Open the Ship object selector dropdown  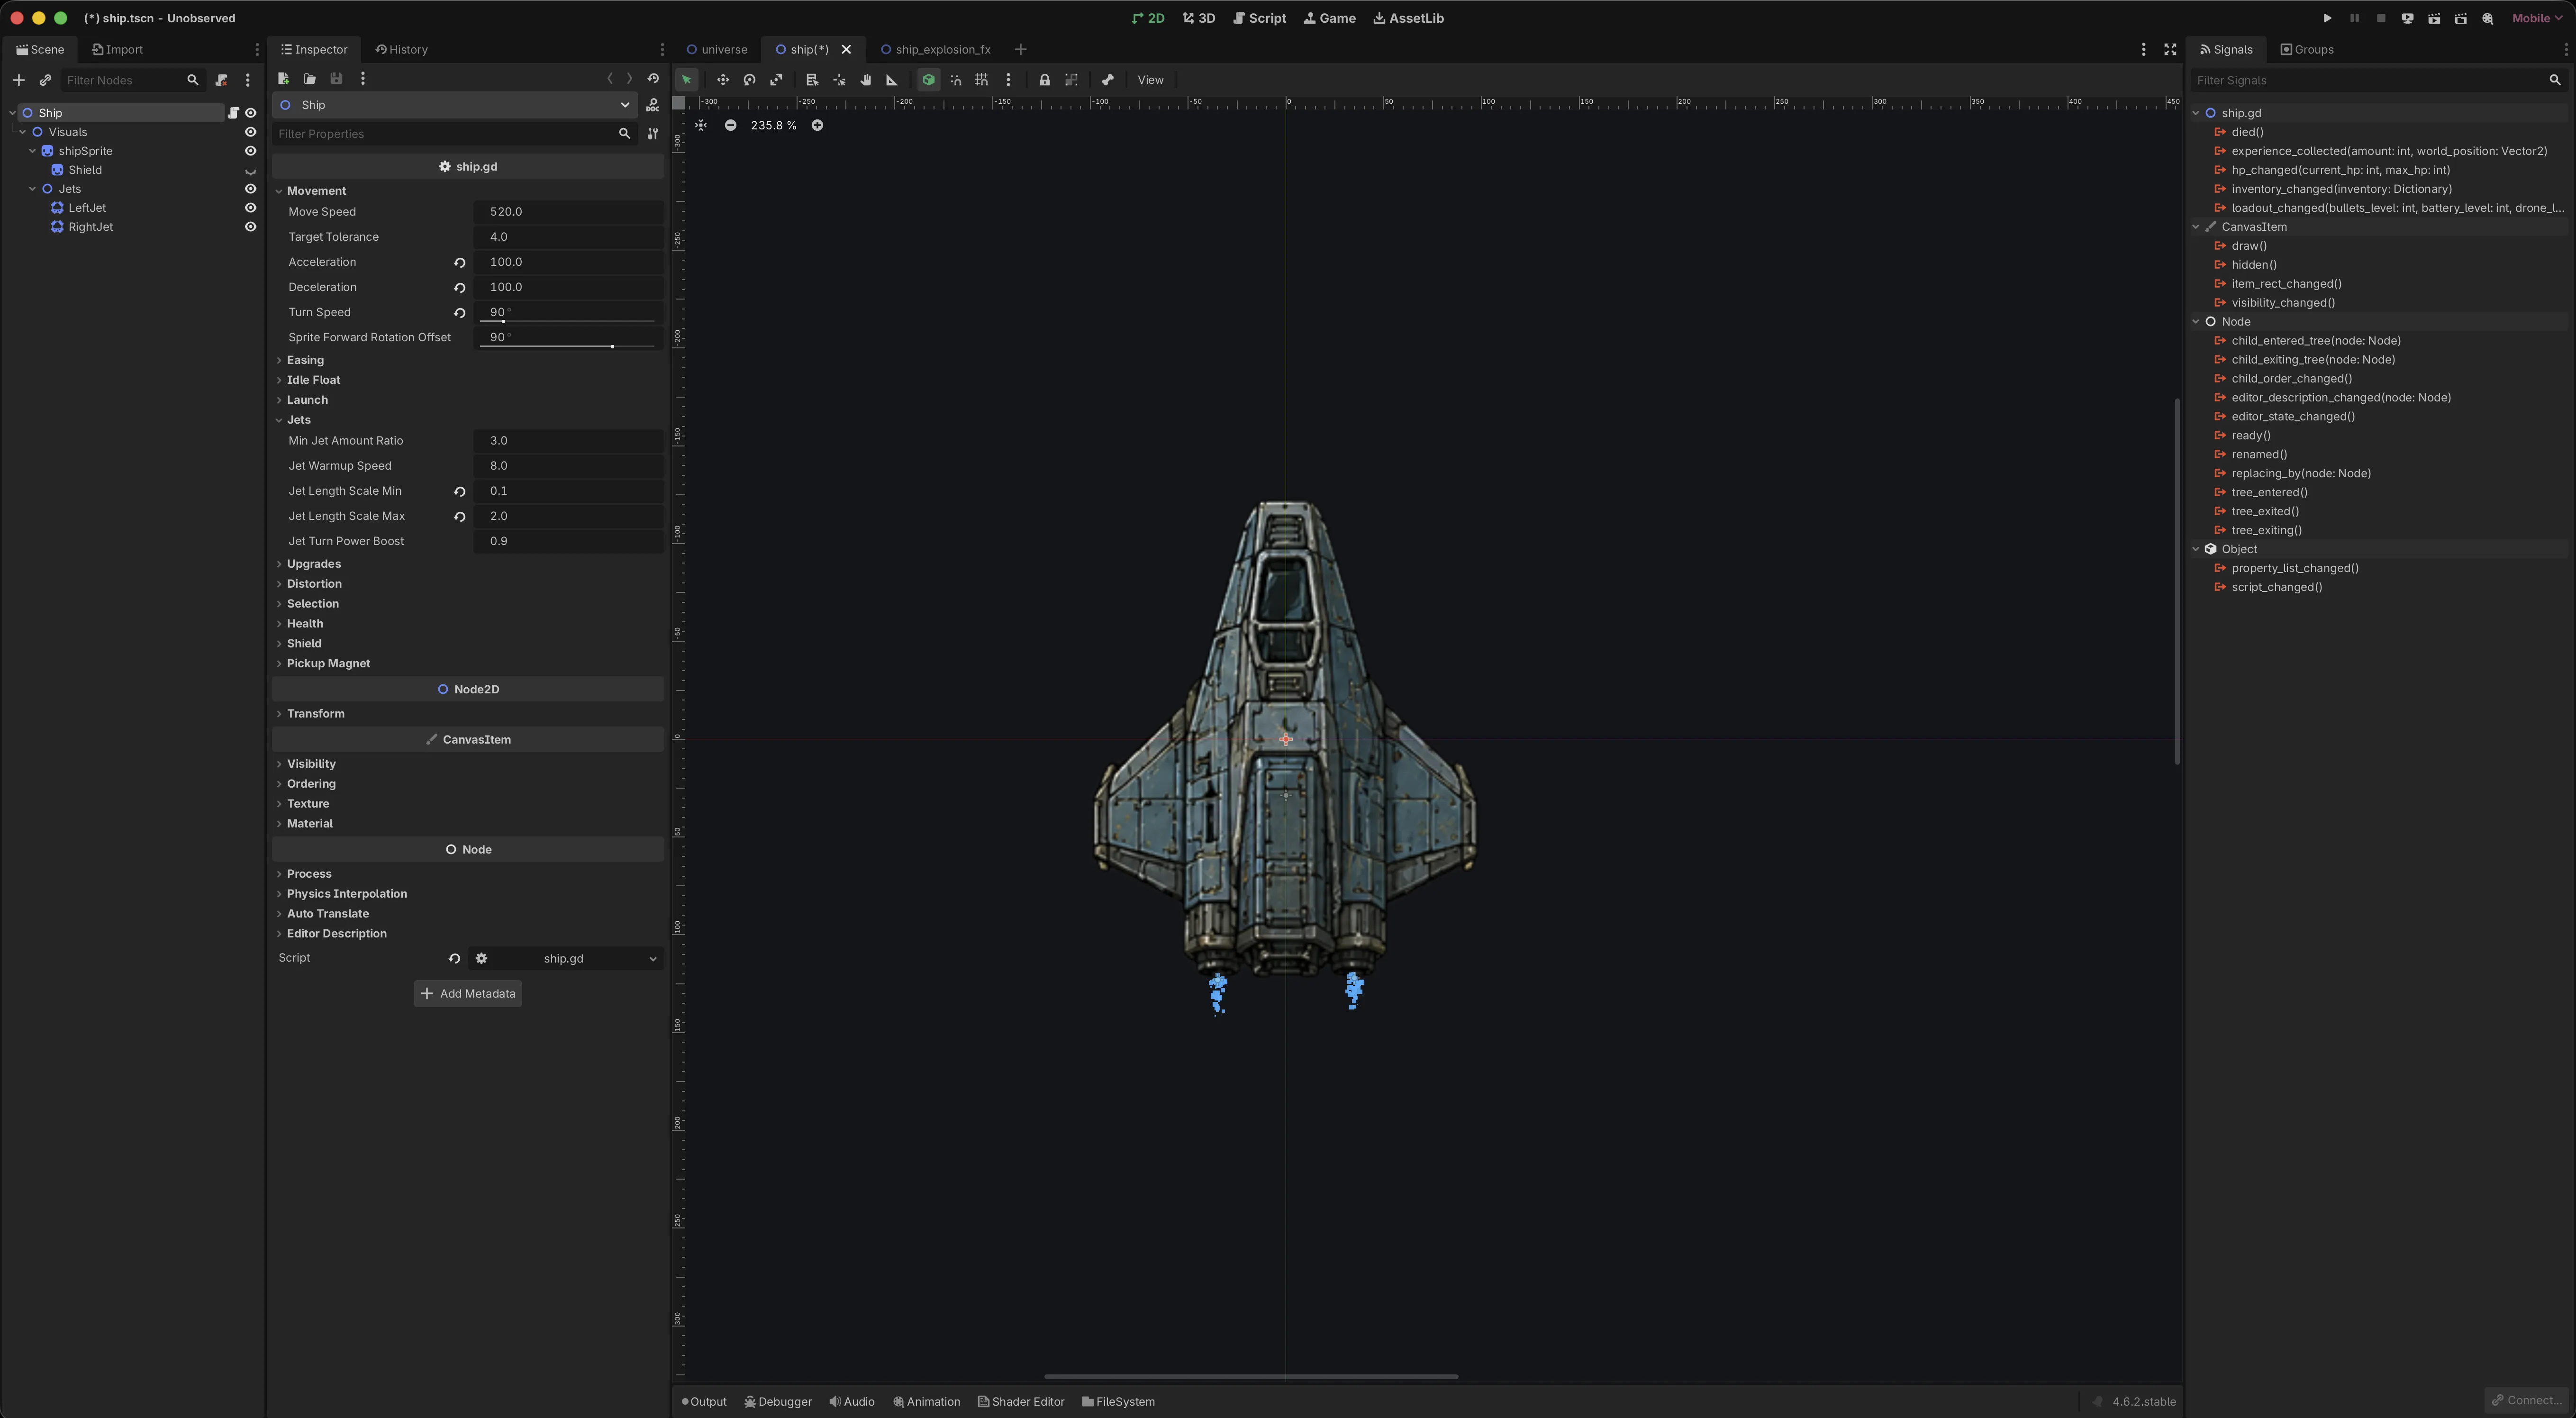tap(455, 105)
